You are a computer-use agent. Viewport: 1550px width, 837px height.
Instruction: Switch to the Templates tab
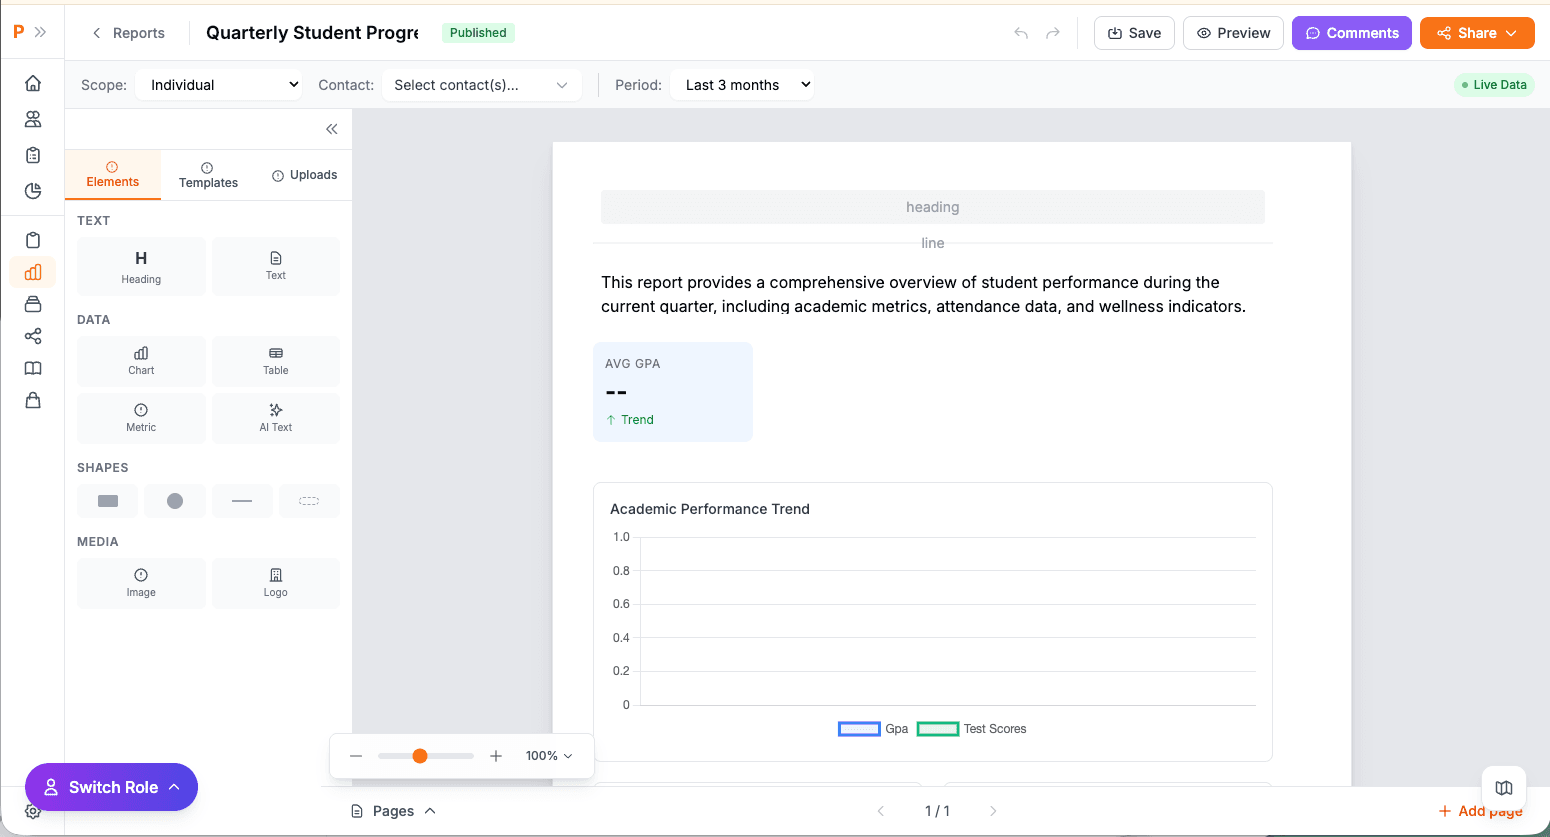click(208, 175)
